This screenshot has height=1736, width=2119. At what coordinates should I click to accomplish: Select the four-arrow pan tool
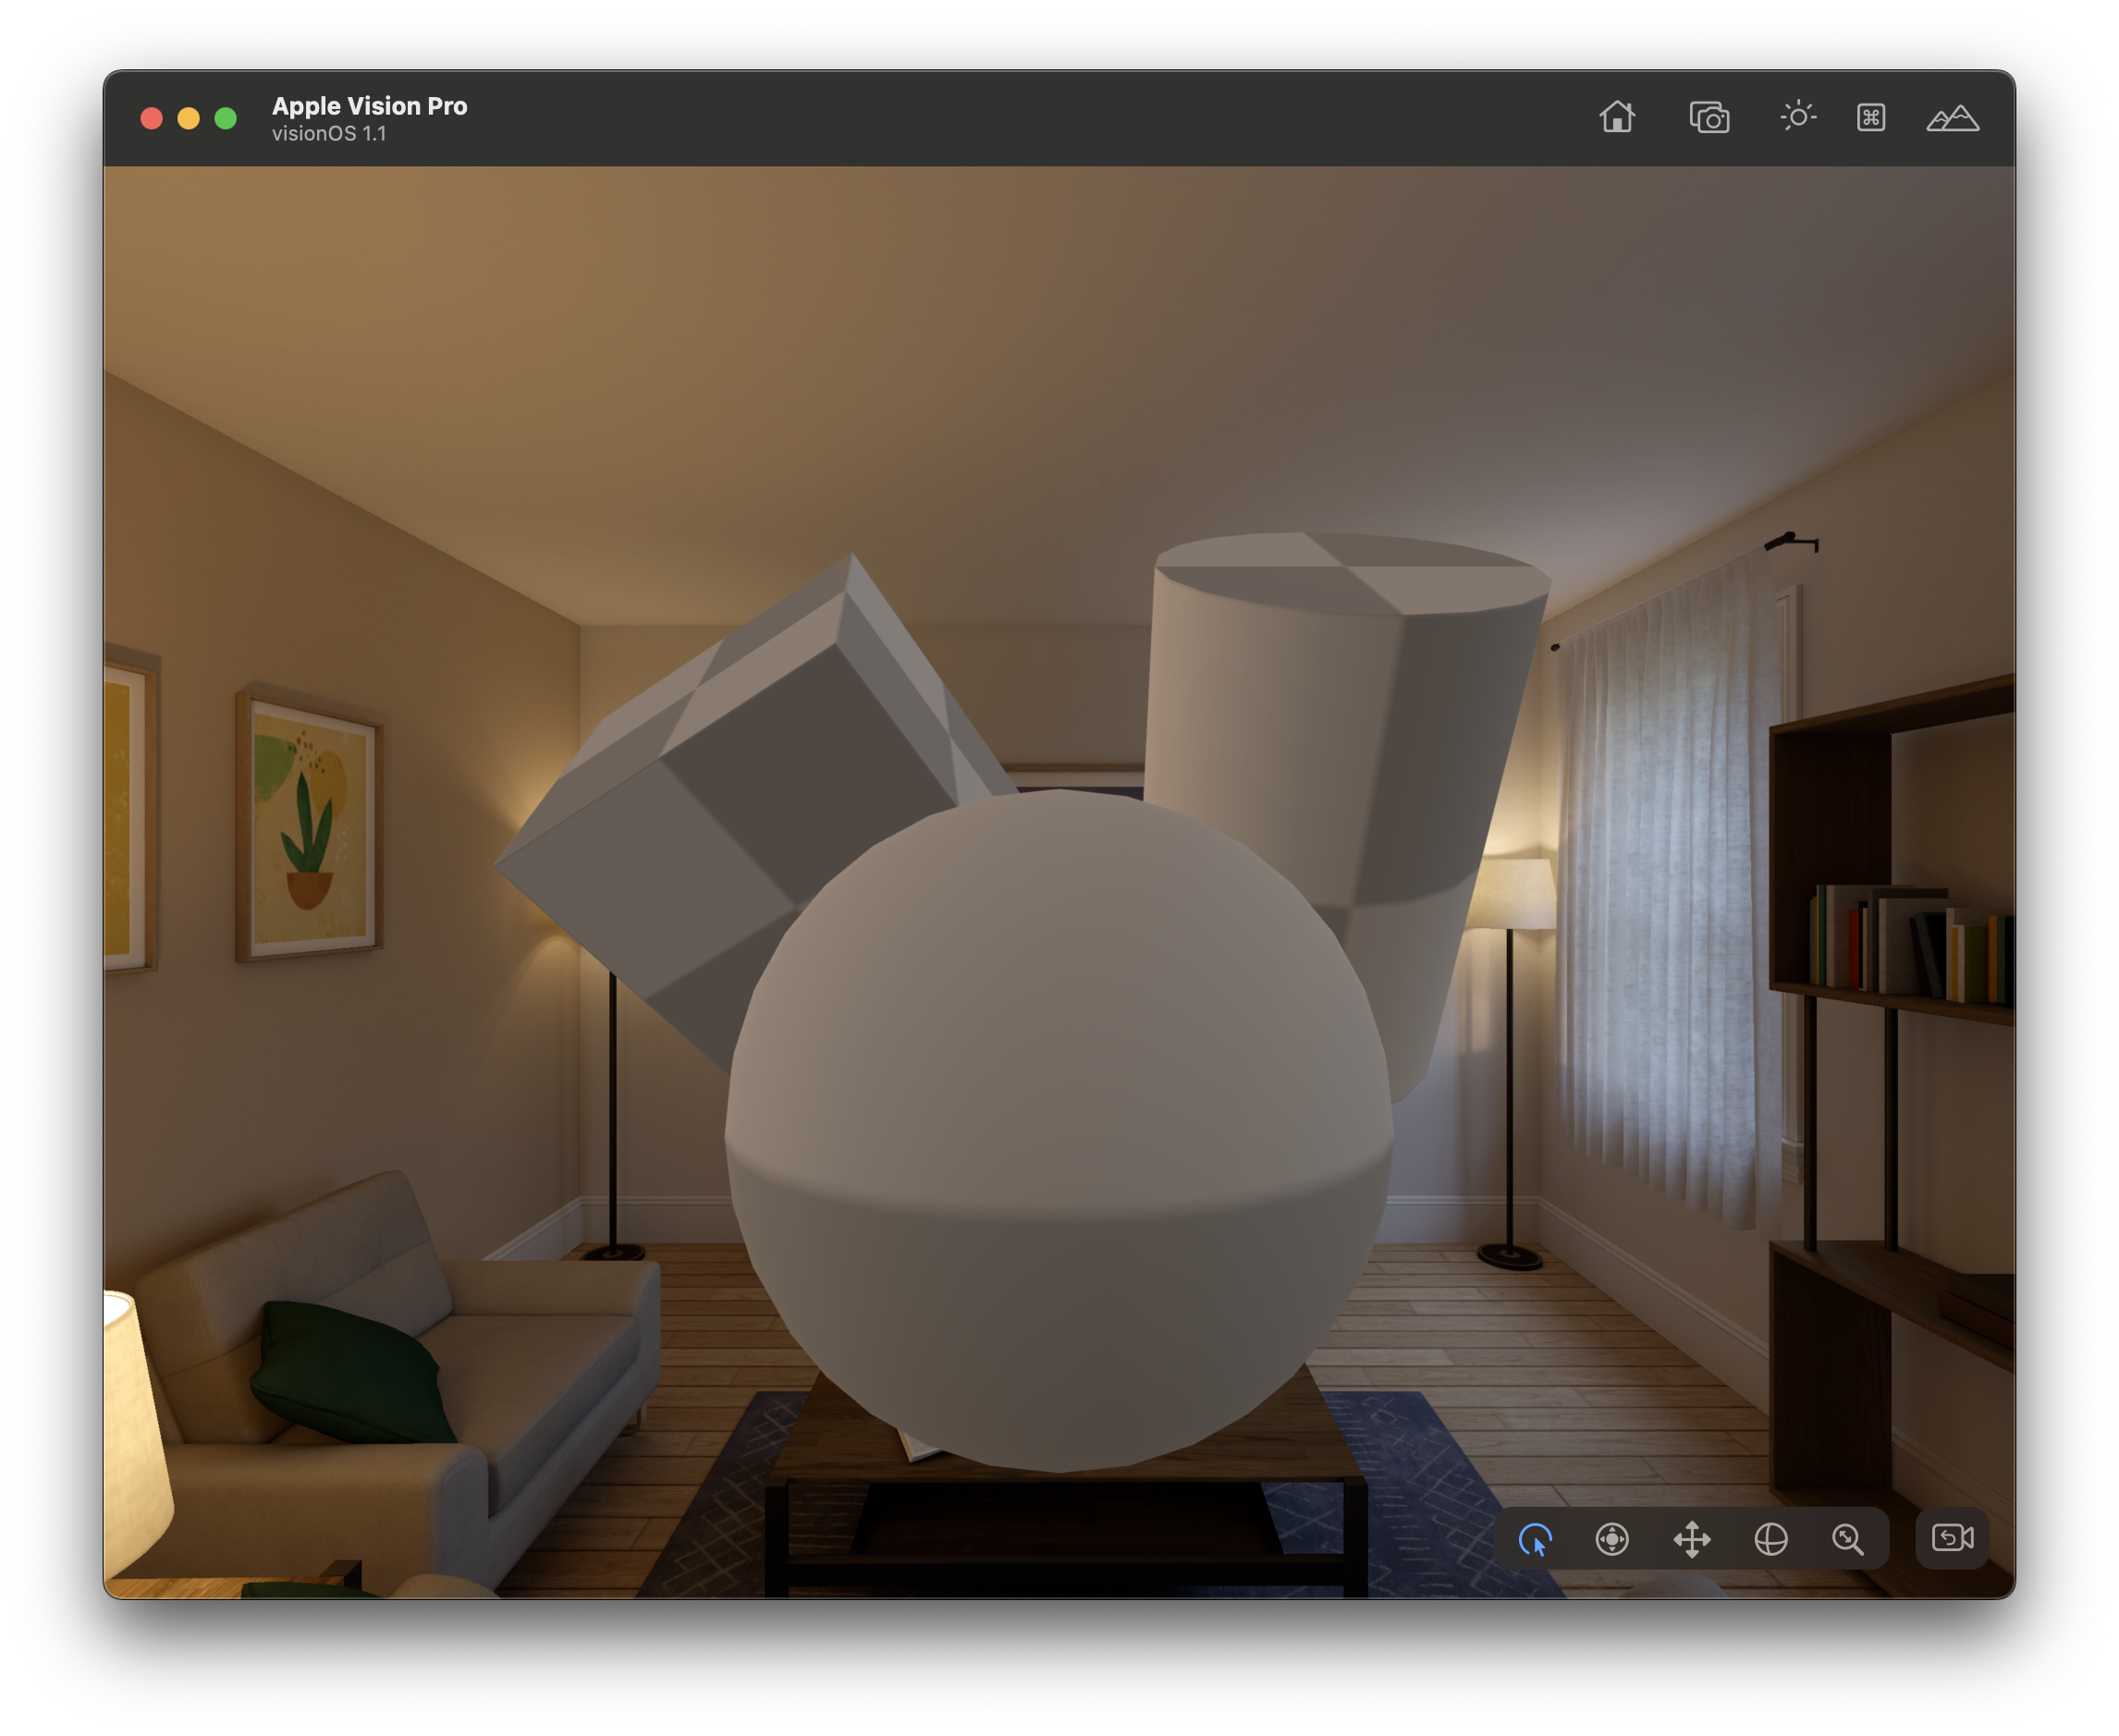1692,1539
